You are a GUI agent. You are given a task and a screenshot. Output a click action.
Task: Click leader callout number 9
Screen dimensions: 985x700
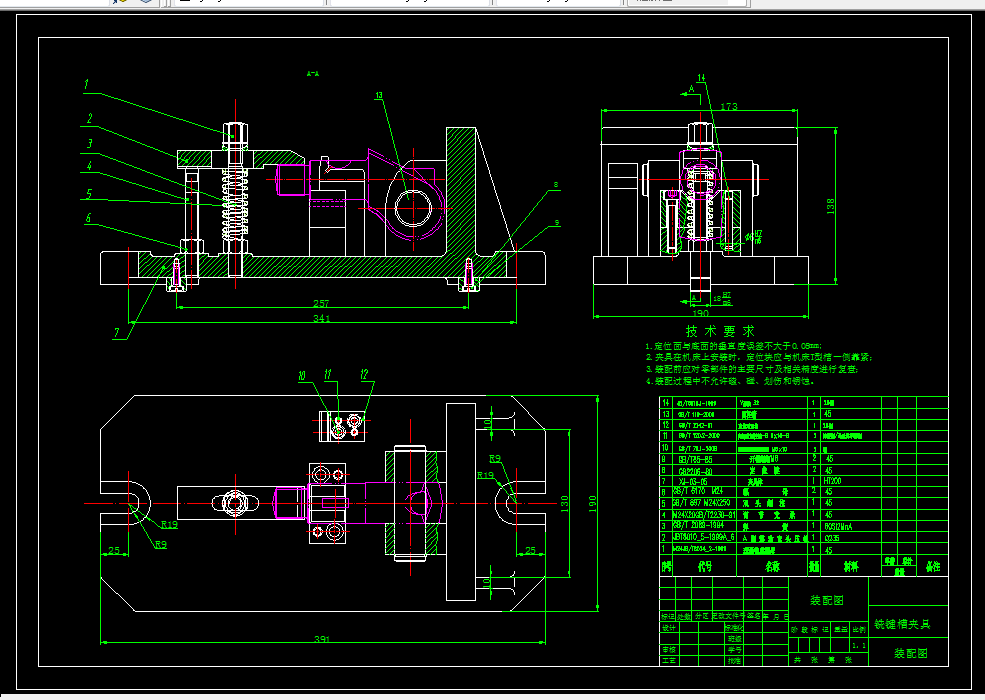point(557,223)
